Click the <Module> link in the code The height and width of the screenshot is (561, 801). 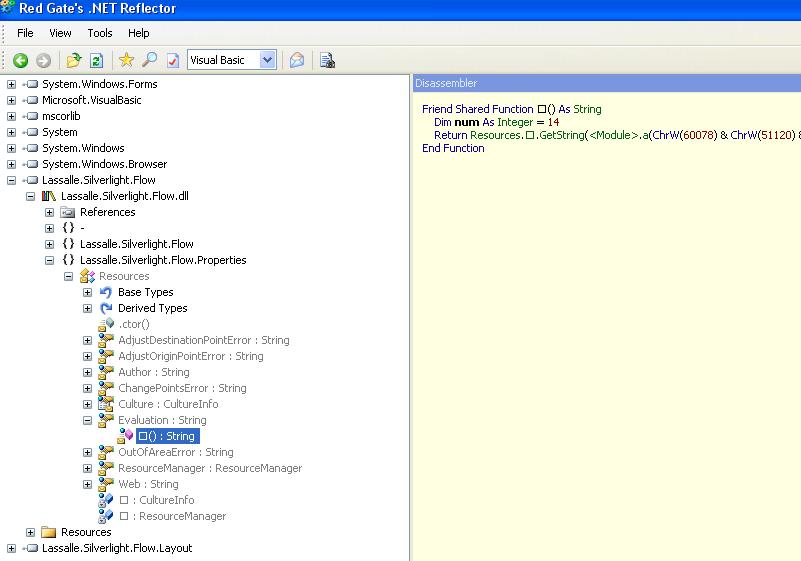point(613,135)
